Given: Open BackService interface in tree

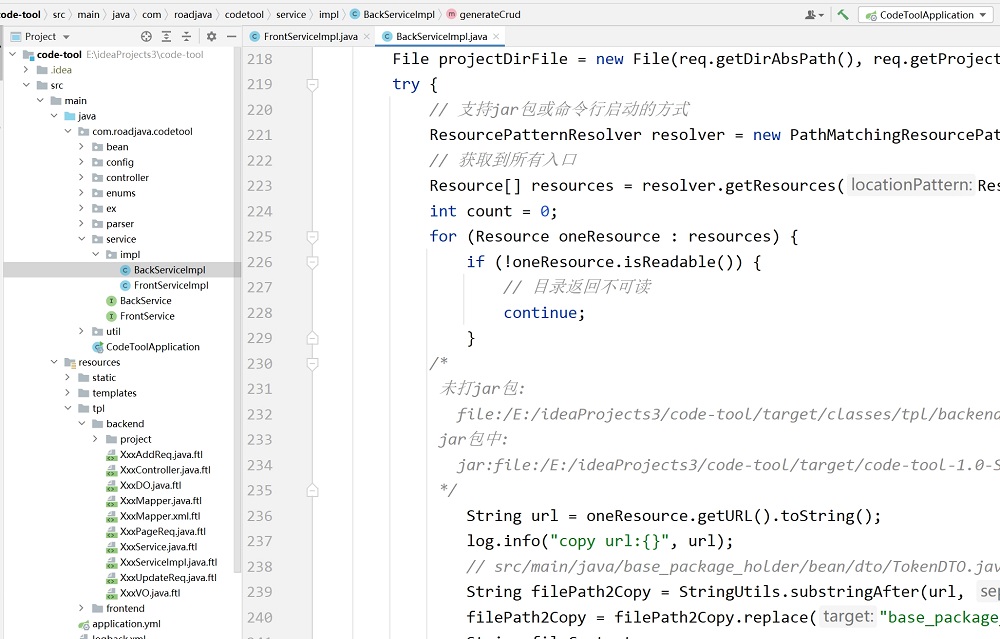Looking at the screenshot, I should [145, 300].
